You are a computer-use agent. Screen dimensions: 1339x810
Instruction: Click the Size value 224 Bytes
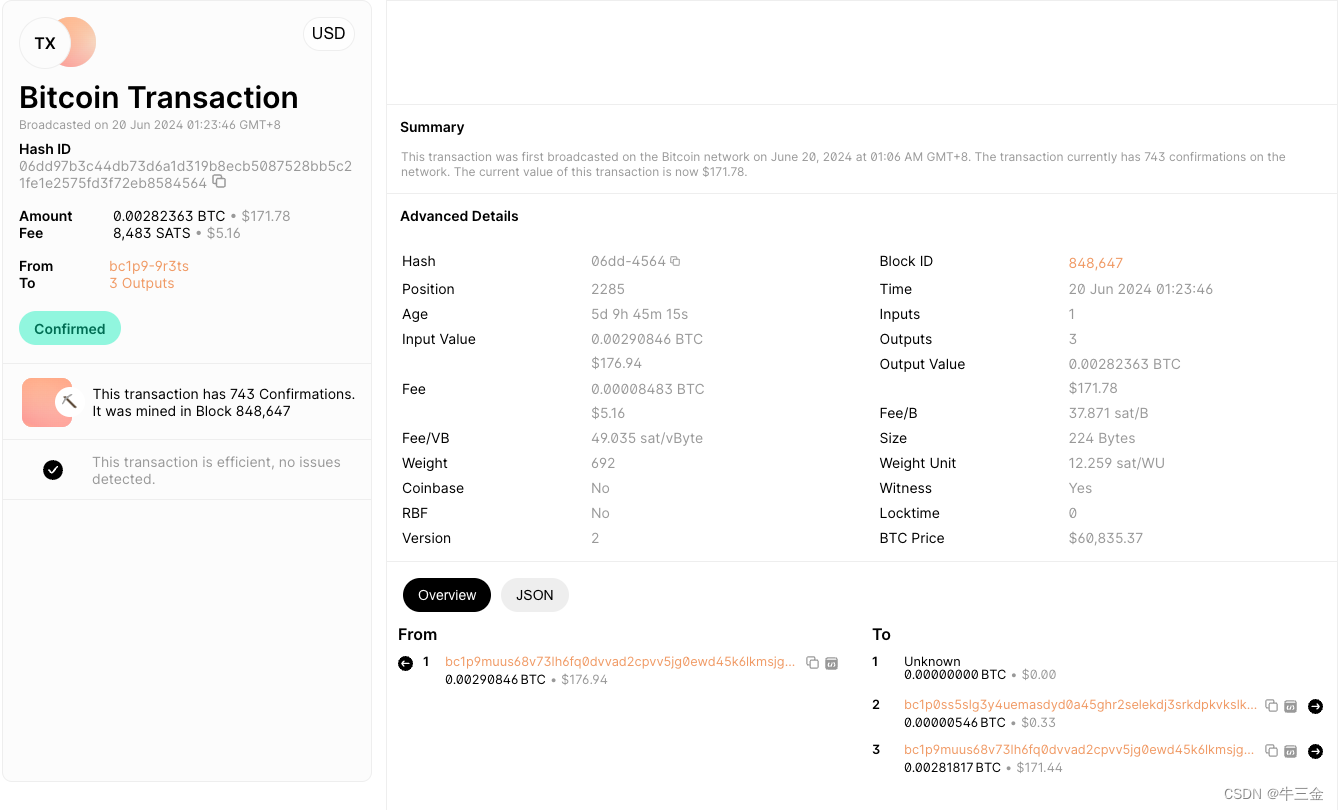coord(1102,438)
